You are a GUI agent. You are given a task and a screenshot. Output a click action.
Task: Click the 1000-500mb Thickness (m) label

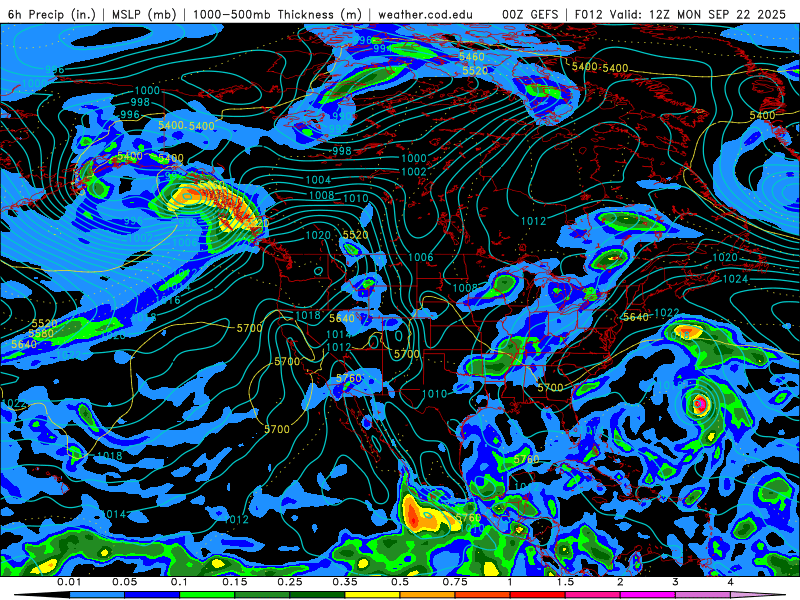click(278, 14)
